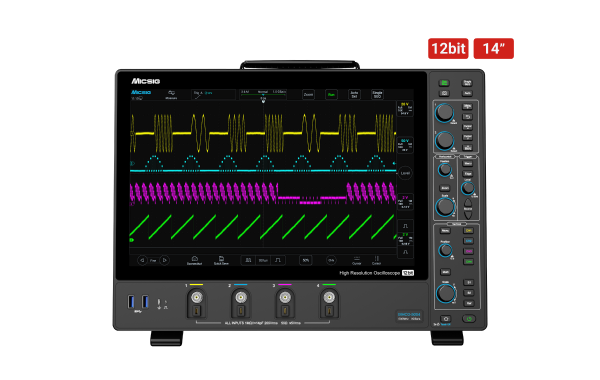The image size is (600, 380).
Task: Tap the Screenshot icon in bottom bar
Action: 194,261
